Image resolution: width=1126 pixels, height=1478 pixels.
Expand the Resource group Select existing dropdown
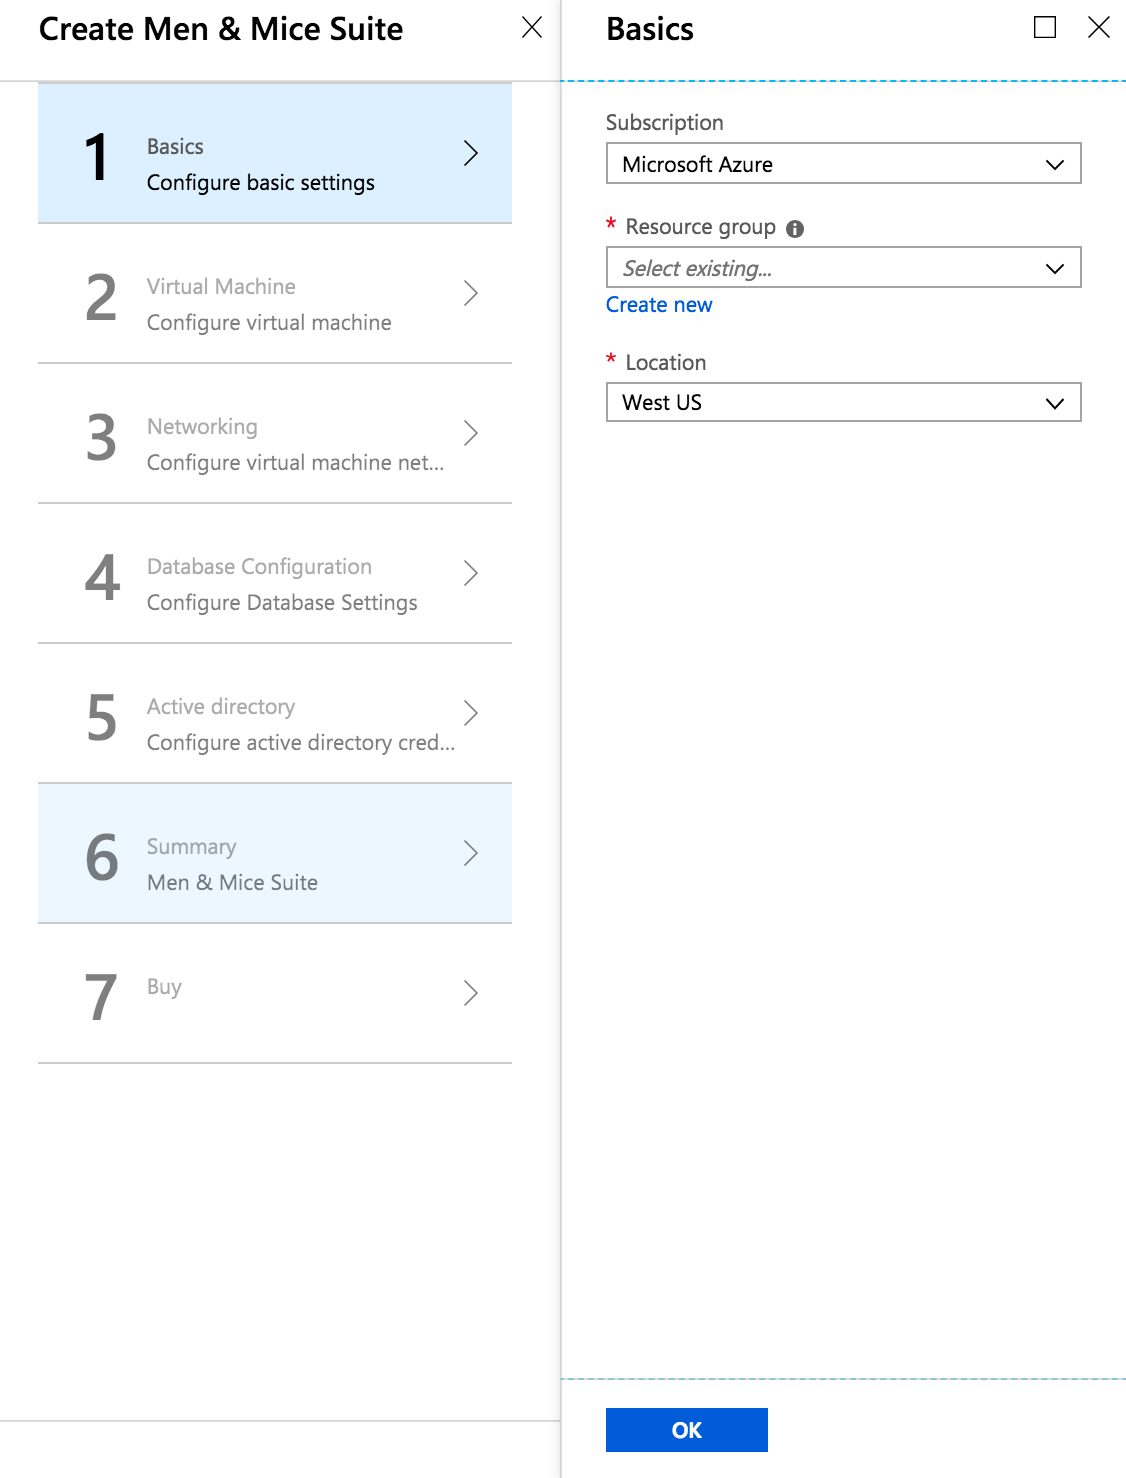point(843,268)
